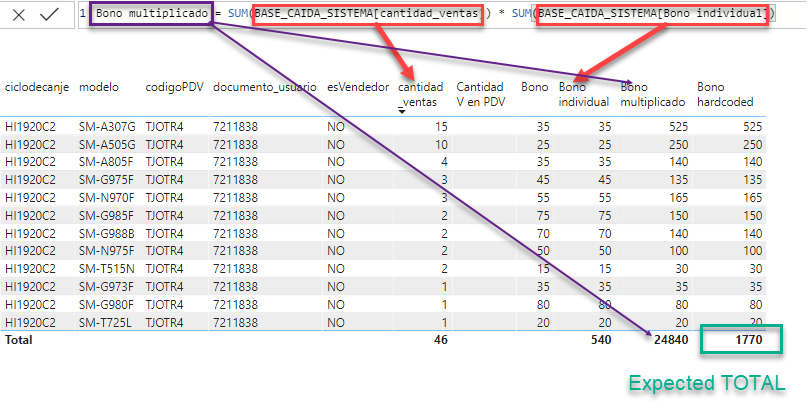Cancel the formula edit with the X icon
Screen dimensions: 810x416
pos(19,15)
